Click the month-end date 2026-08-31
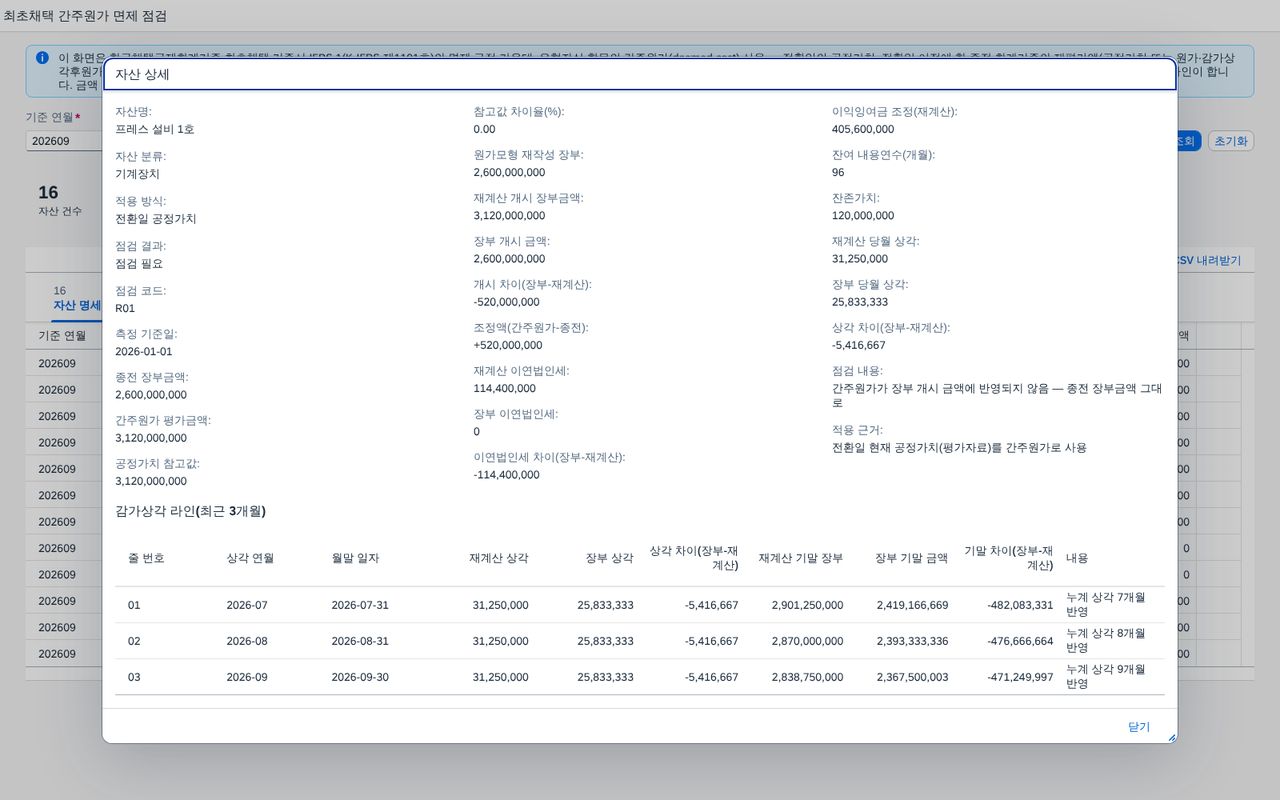The height and width of the screenshot is (800, 1280). coord(360,641)
